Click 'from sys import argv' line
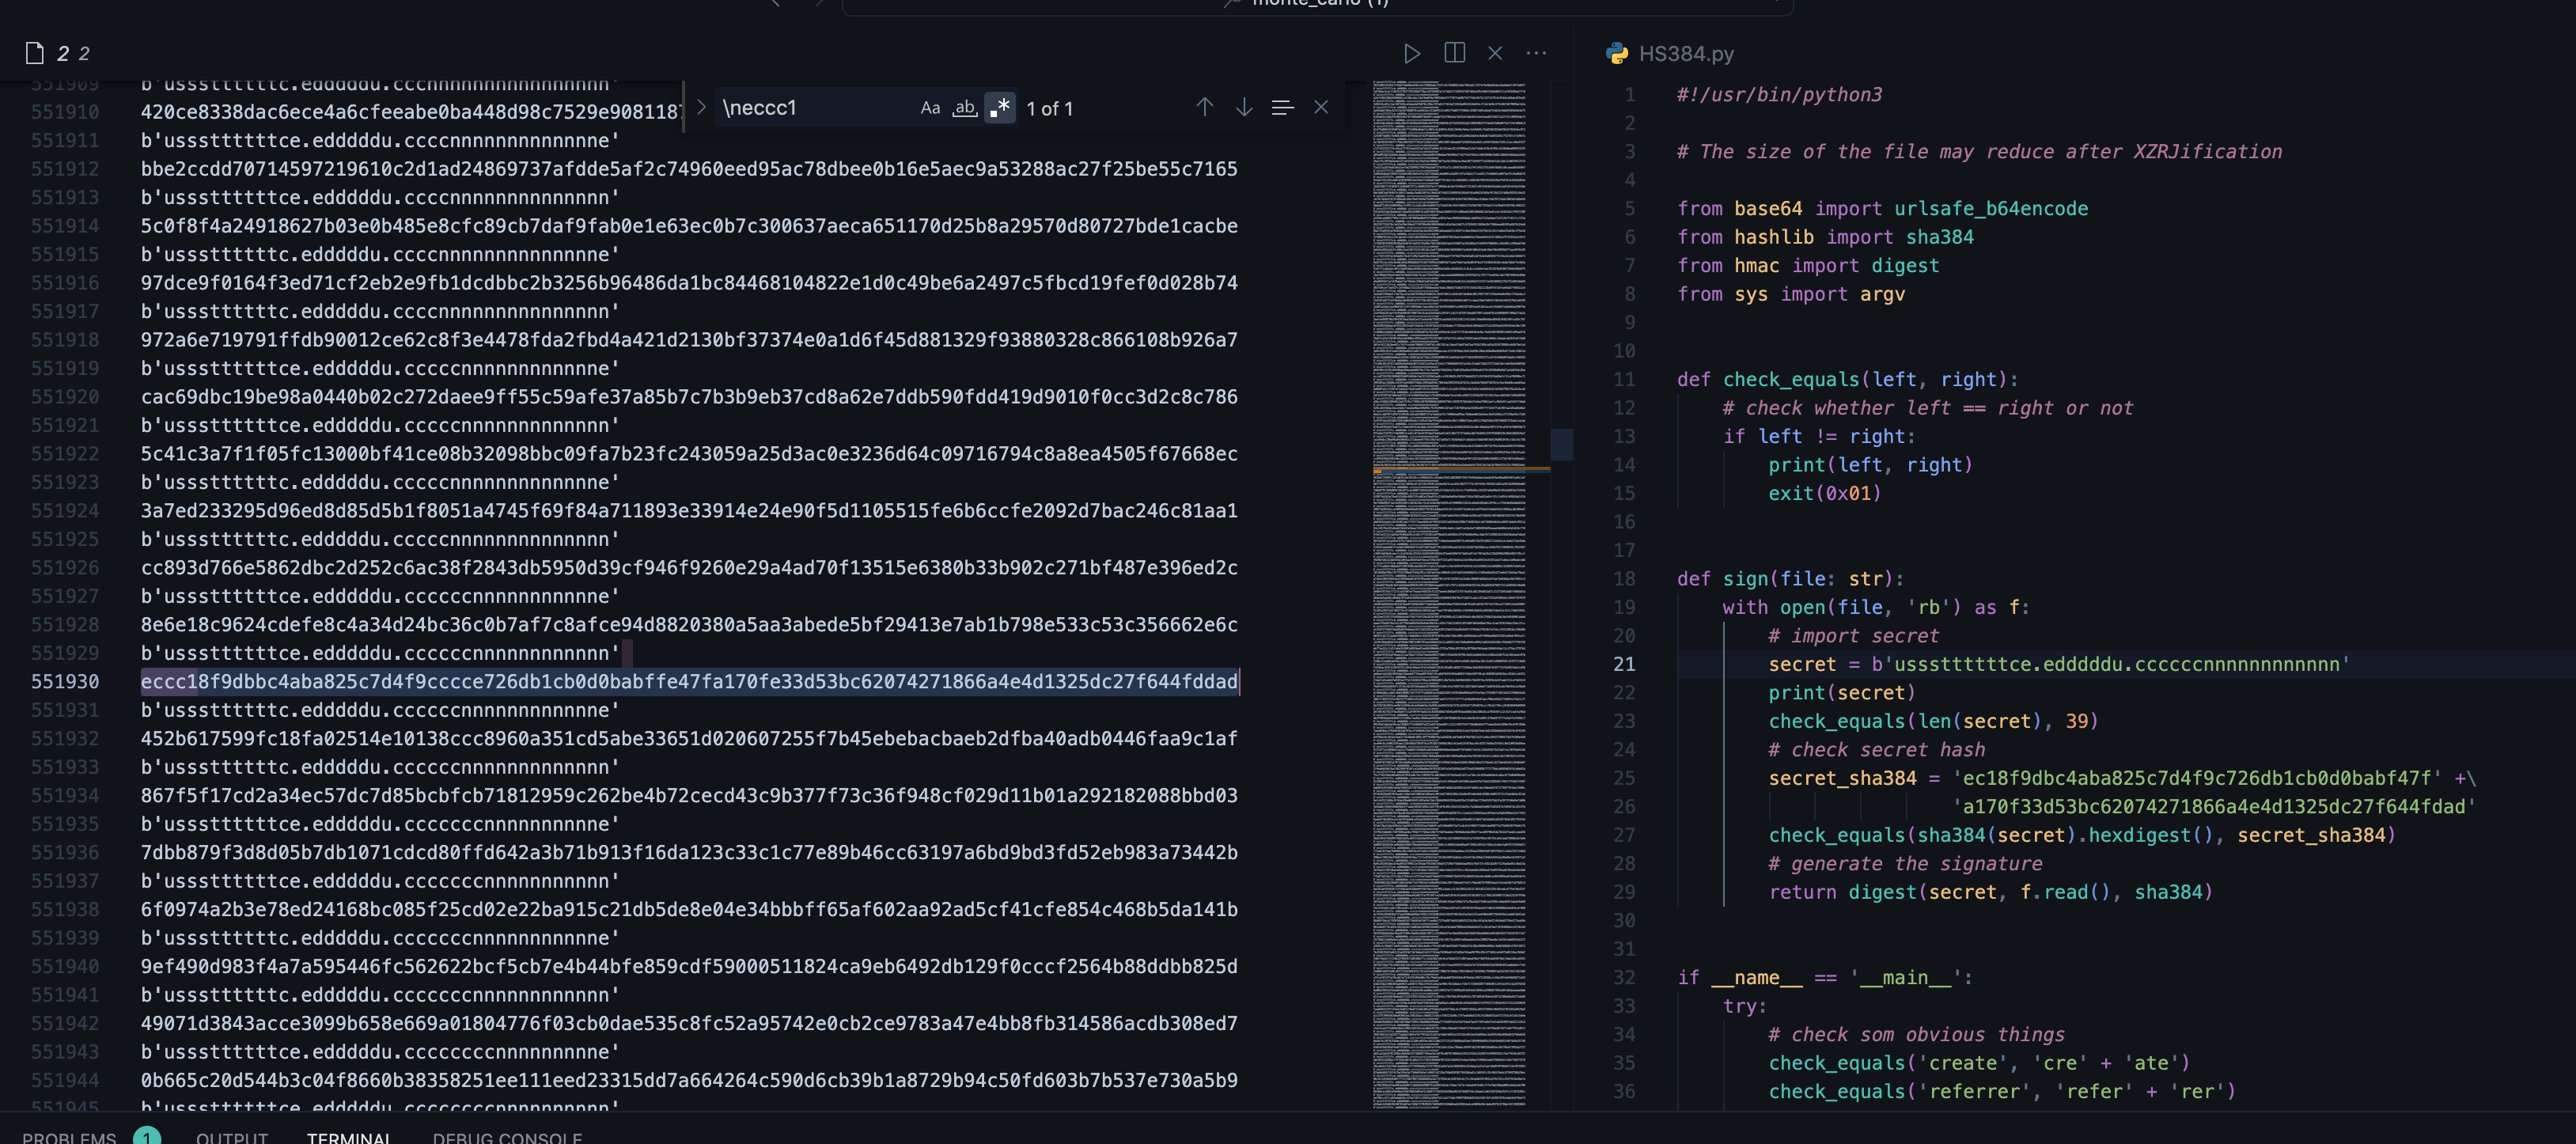 pyautogui.click(x=1792, y=293)
